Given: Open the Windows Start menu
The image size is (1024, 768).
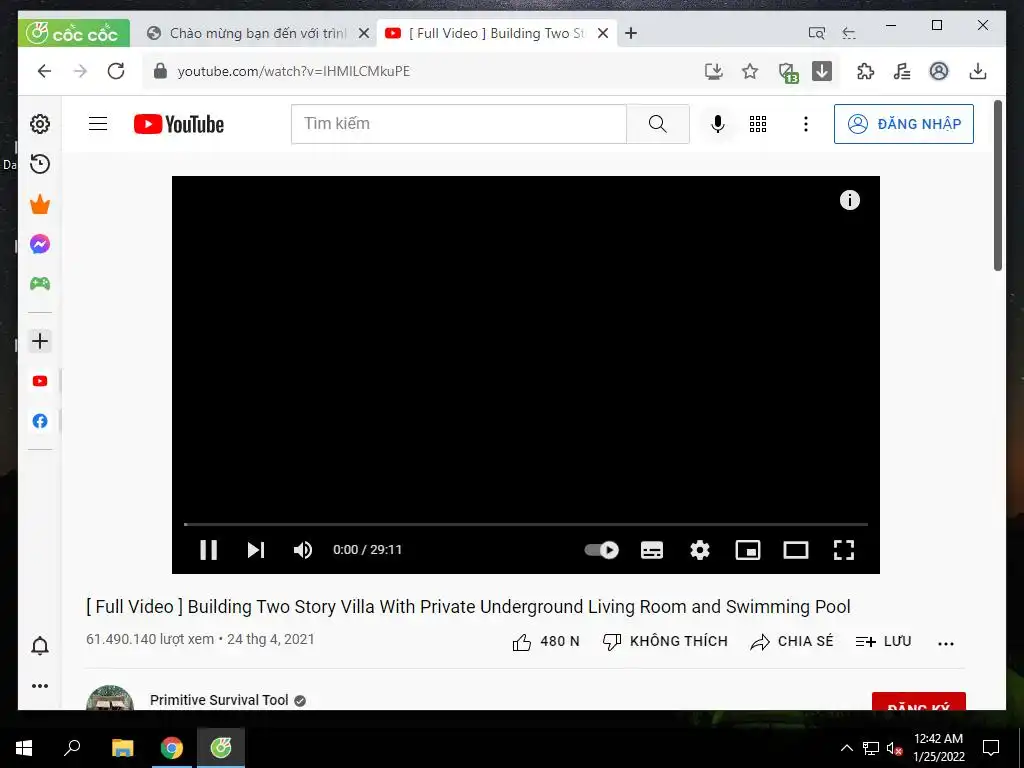Looking at the screenshot, I should pos(24,748).
